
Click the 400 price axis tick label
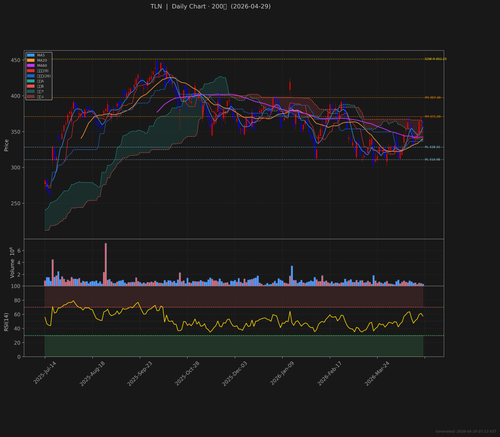[15, 96]
